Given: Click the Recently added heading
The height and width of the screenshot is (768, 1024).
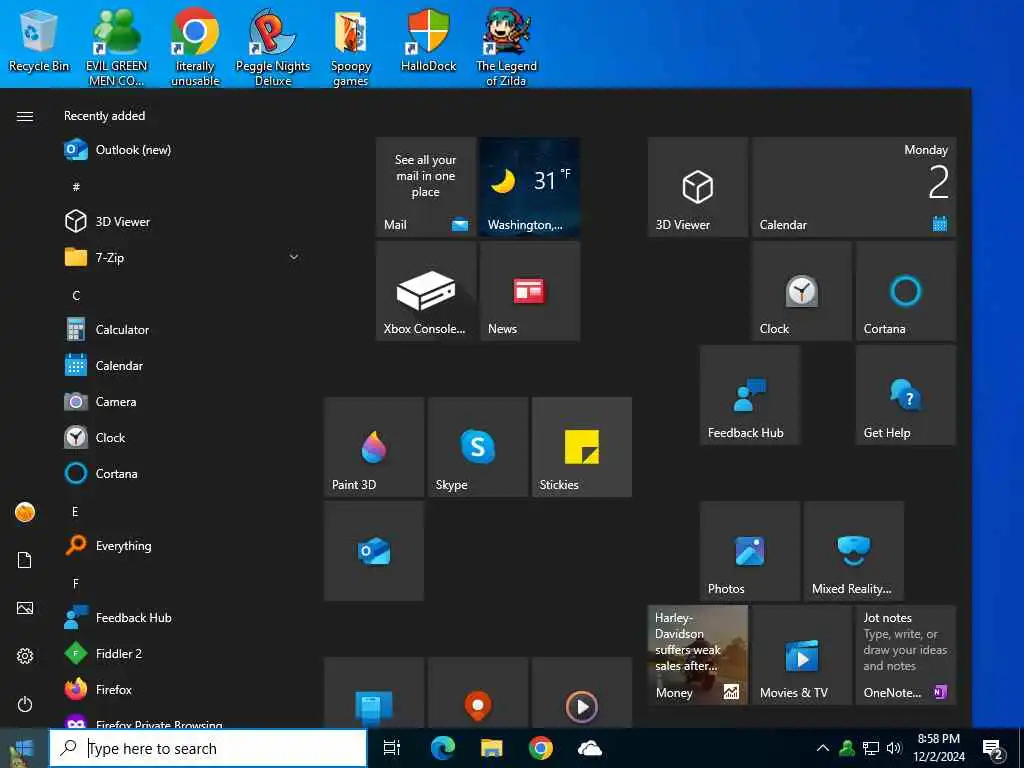Looking at the screenshot, I should (x=104, y=116).
